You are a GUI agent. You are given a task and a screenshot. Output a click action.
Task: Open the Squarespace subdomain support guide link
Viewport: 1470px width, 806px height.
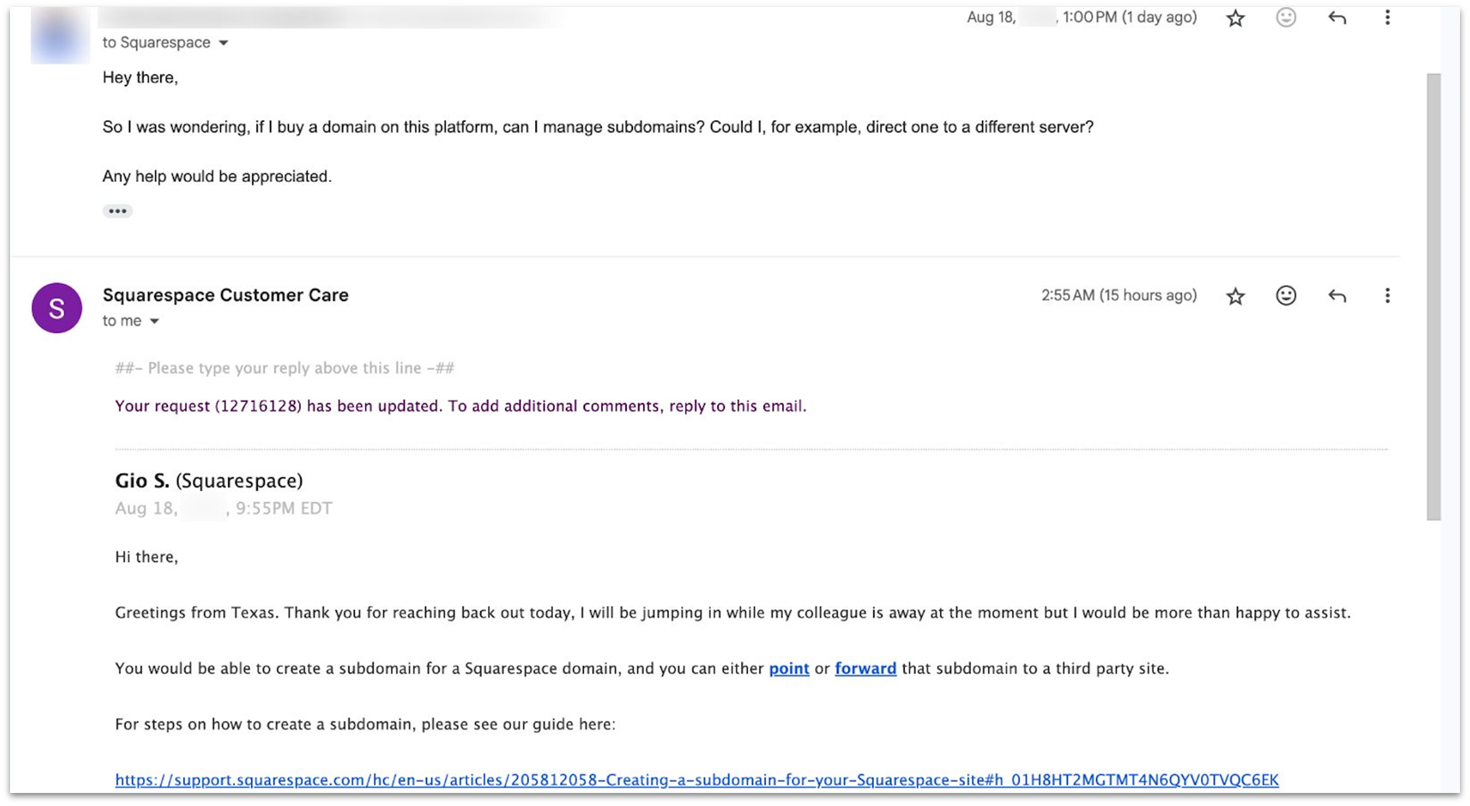[697, 779]
